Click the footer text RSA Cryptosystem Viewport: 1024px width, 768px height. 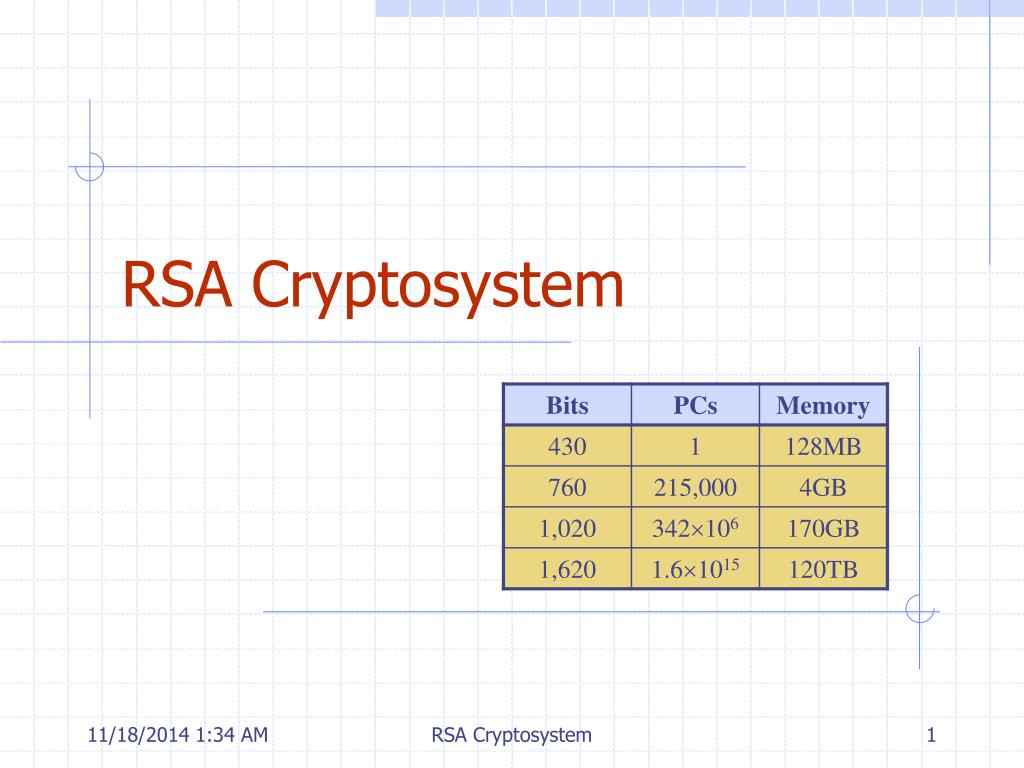(x=511, y=735)
